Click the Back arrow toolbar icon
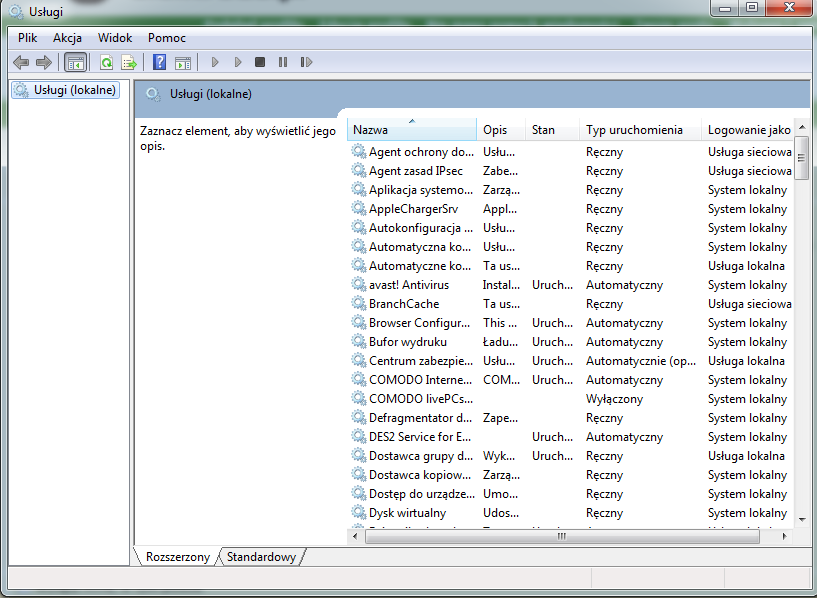817x598 pixels. tap(21, 63)
